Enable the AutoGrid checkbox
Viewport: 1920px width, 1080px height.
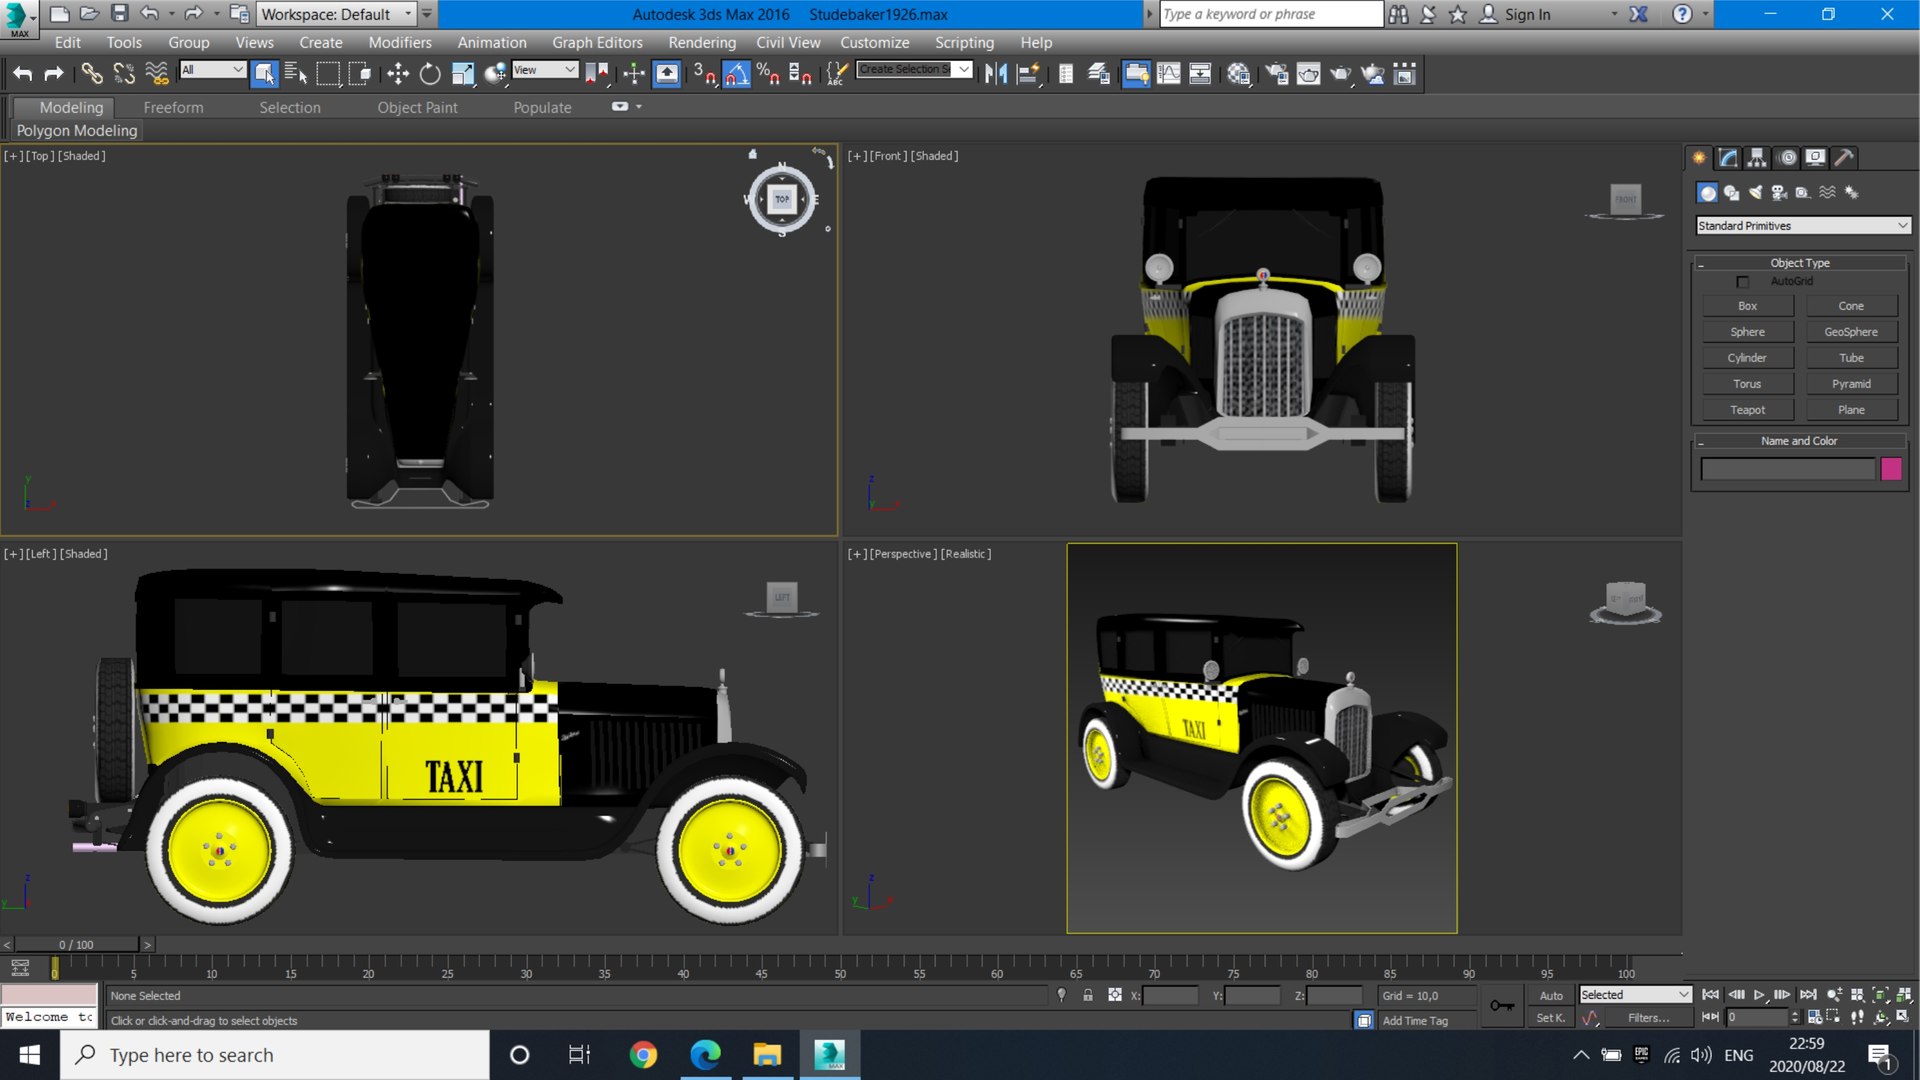tap(1743, 282)
